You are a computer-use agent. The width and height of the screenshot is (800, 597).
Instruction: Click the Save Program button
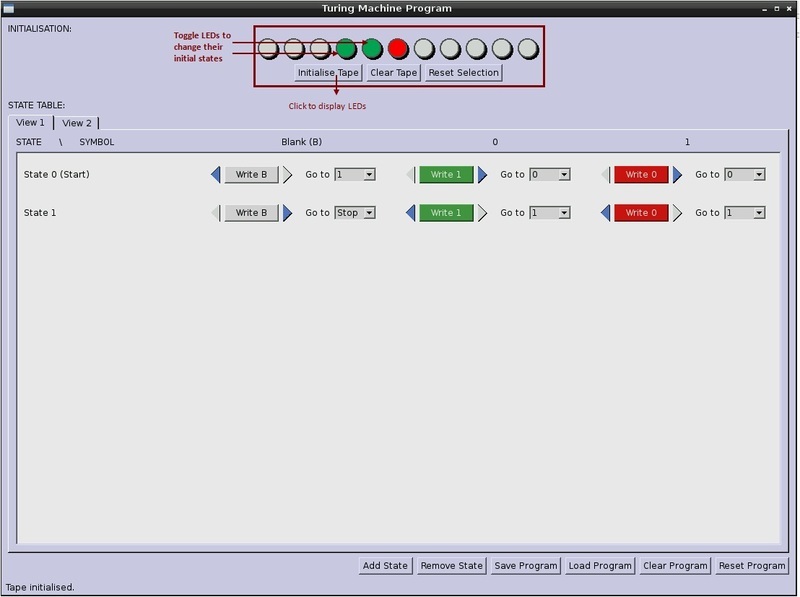pyautogui.click(x=526, y=566)
